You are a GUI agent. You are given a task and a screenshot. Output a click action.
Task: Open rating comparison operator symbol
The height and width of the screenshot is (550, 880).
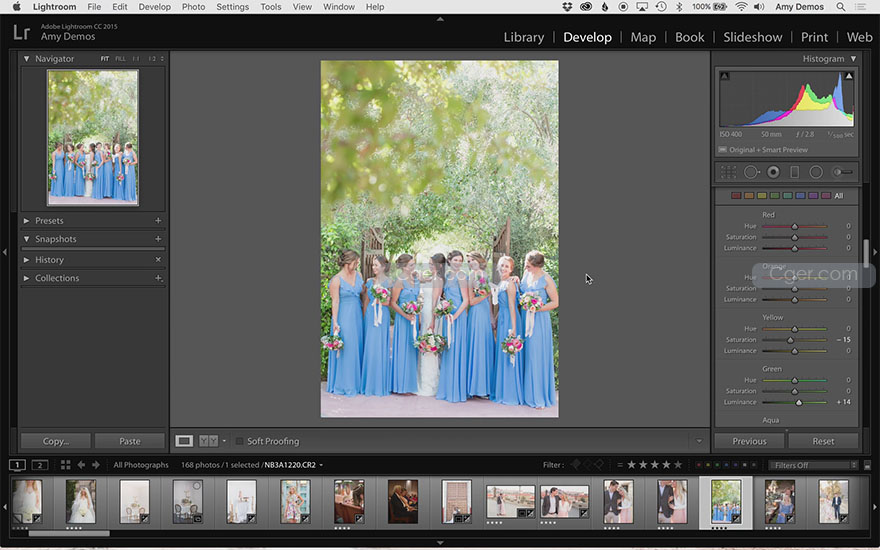coord(620,465)
